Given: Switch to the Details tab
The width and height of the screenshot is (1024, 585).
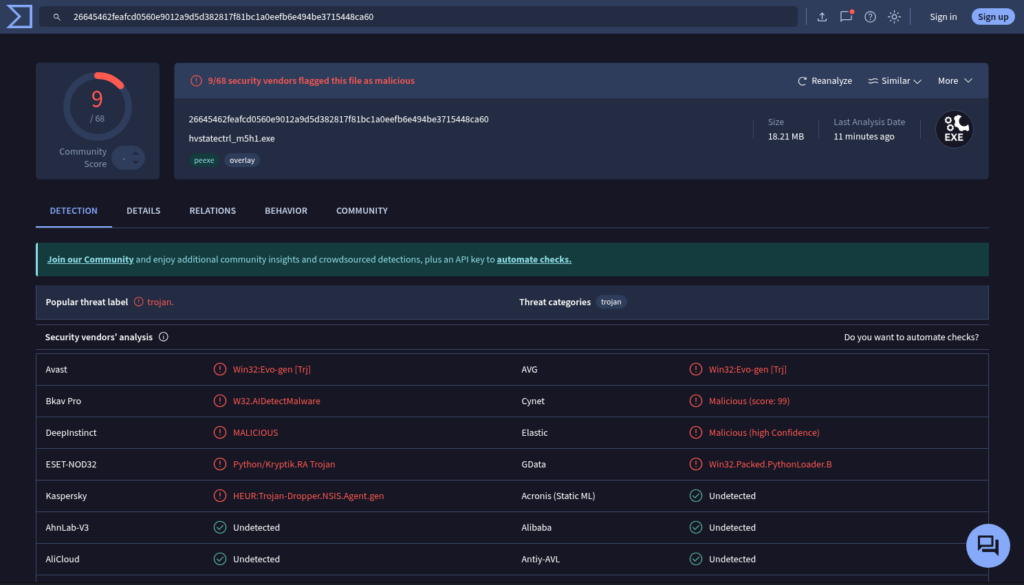Looking at the screenshot, I should click(x=143, y=211).
